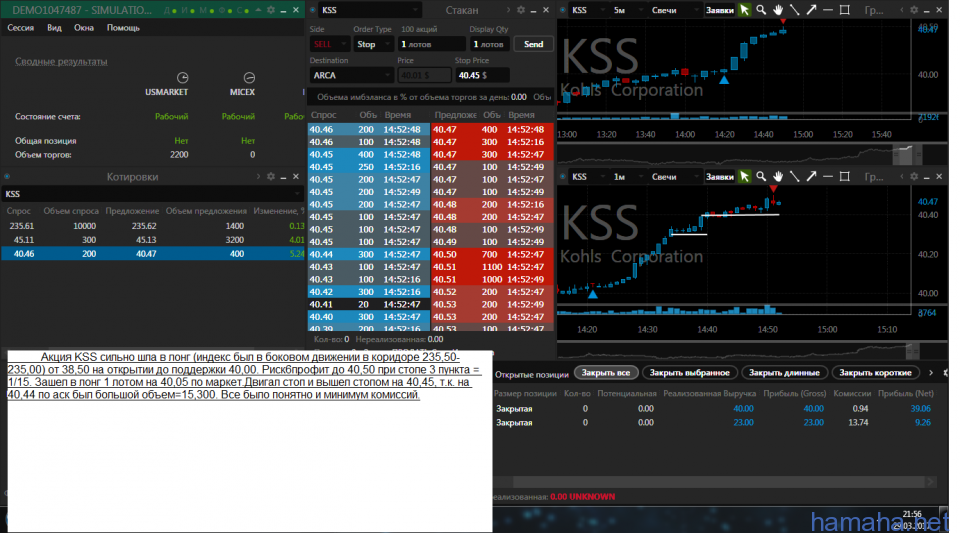Open the Помощь menu
Image resolution: width=960 pixels, height=533 pixels.
point(123,28)
